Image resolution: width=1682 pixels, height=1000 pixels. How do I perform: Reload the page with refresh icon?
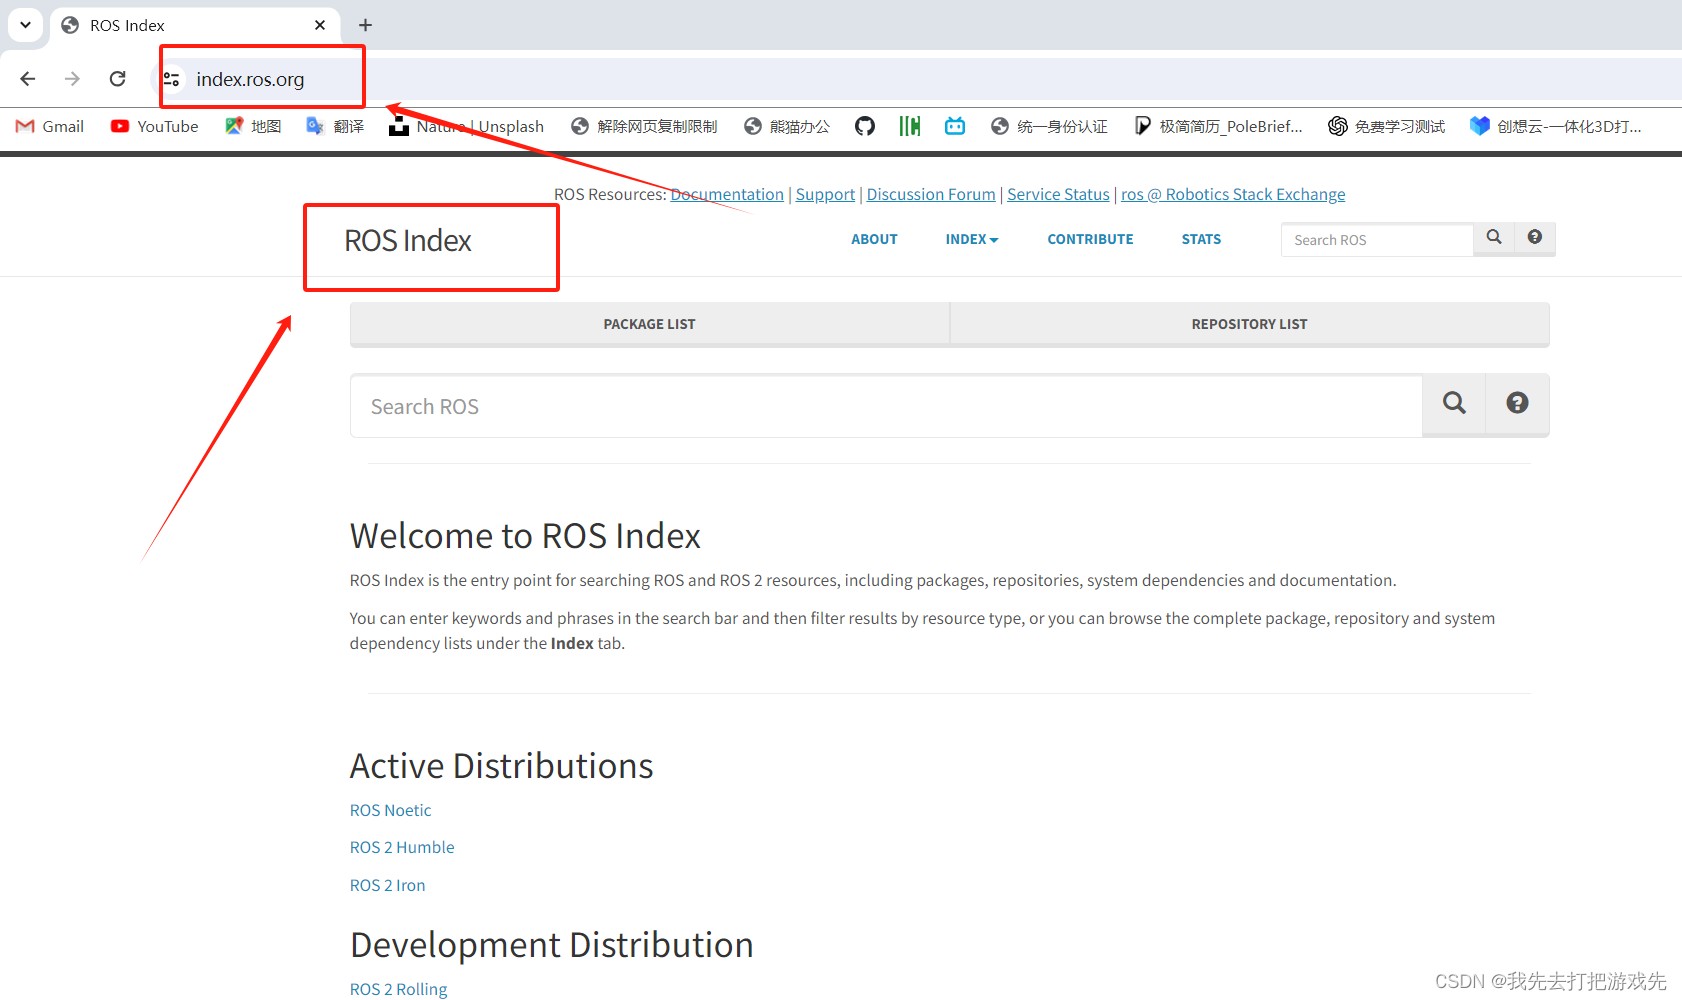tap(117, 79)
